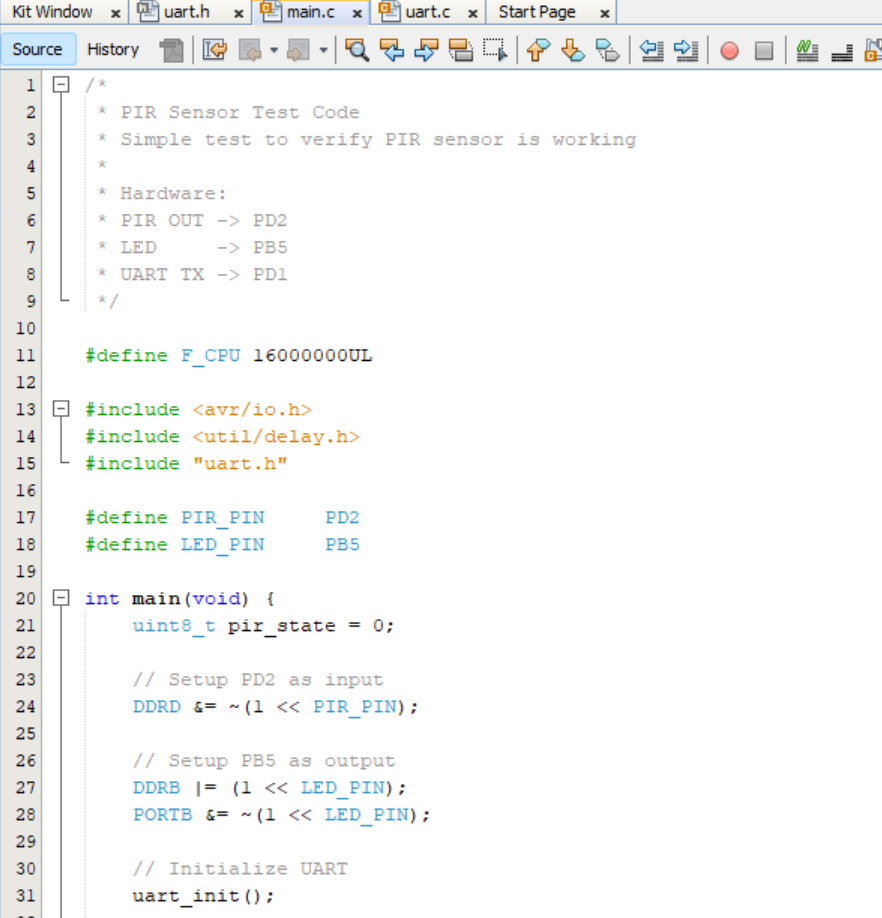
Task: Collapse the header comment block fold
Action: tap(61, 85)
